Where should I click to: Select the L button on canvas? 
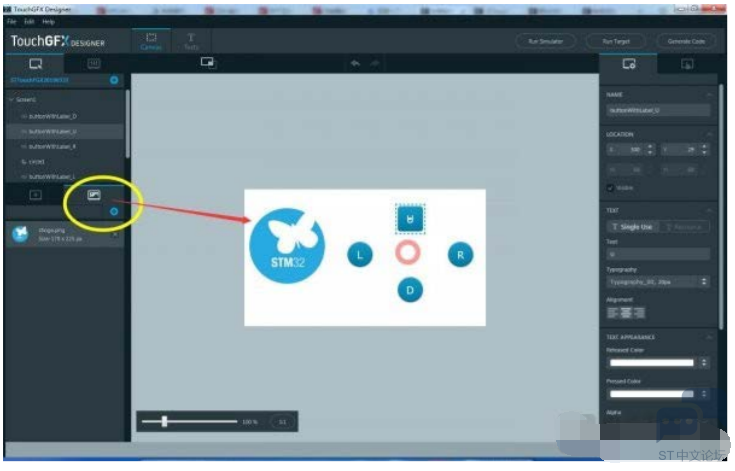click(x=360, y=255)
